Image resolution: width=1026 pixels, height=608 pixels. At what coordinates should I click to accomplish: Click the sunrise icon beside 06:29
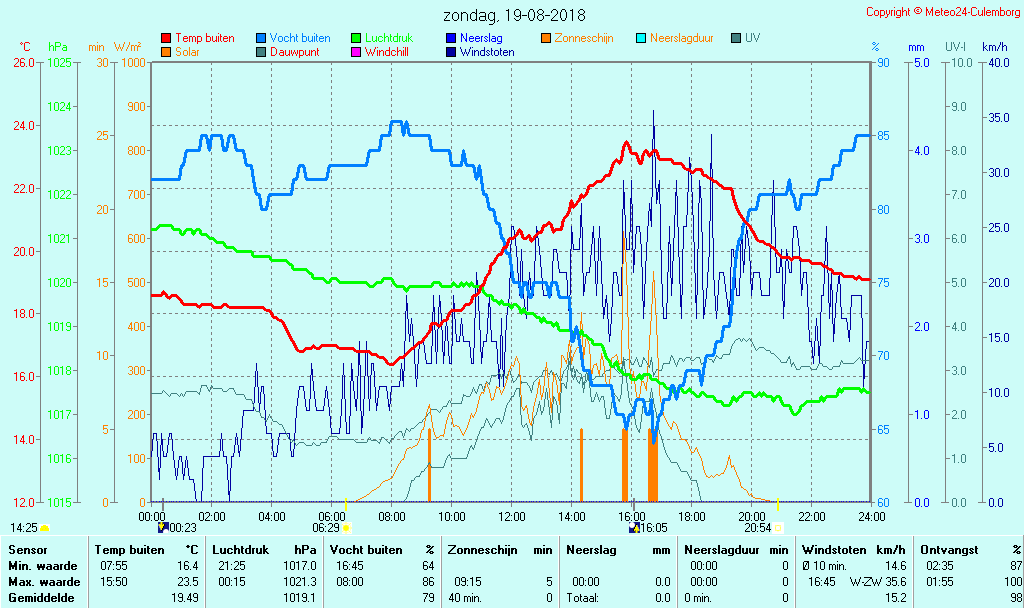tap(347, 527)
